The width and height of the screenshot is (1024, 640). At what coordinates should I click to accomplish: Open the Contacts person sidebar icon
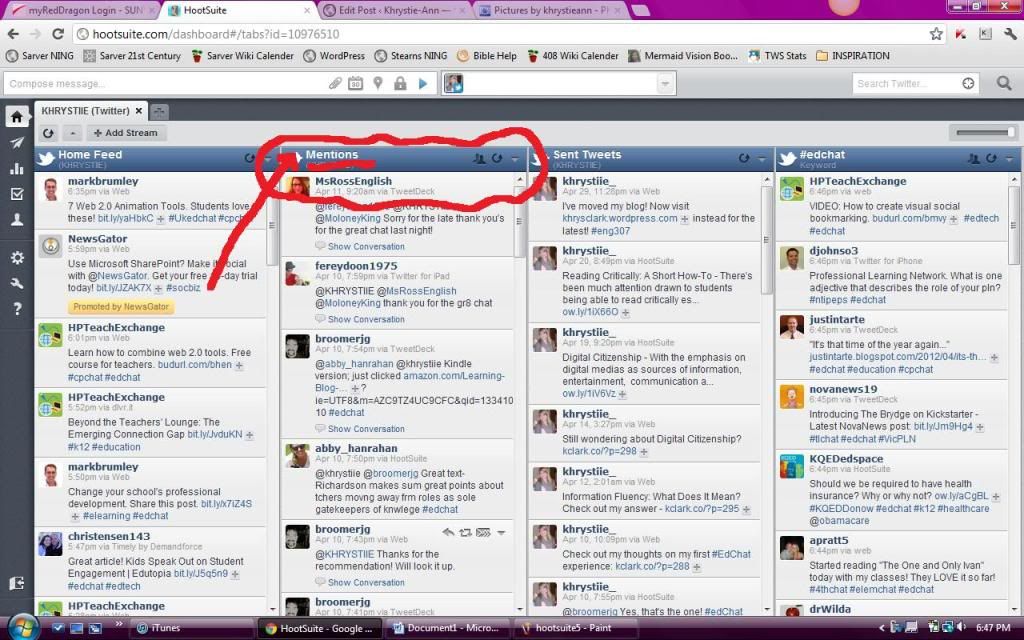pyautogui.click(x=17, y=220)
